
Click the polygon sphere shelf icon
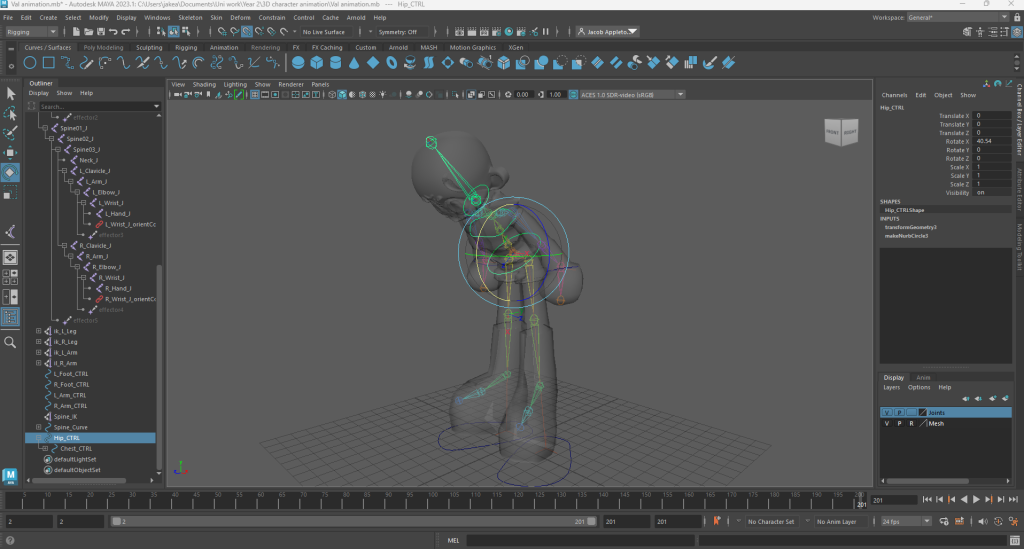point(299,63)
